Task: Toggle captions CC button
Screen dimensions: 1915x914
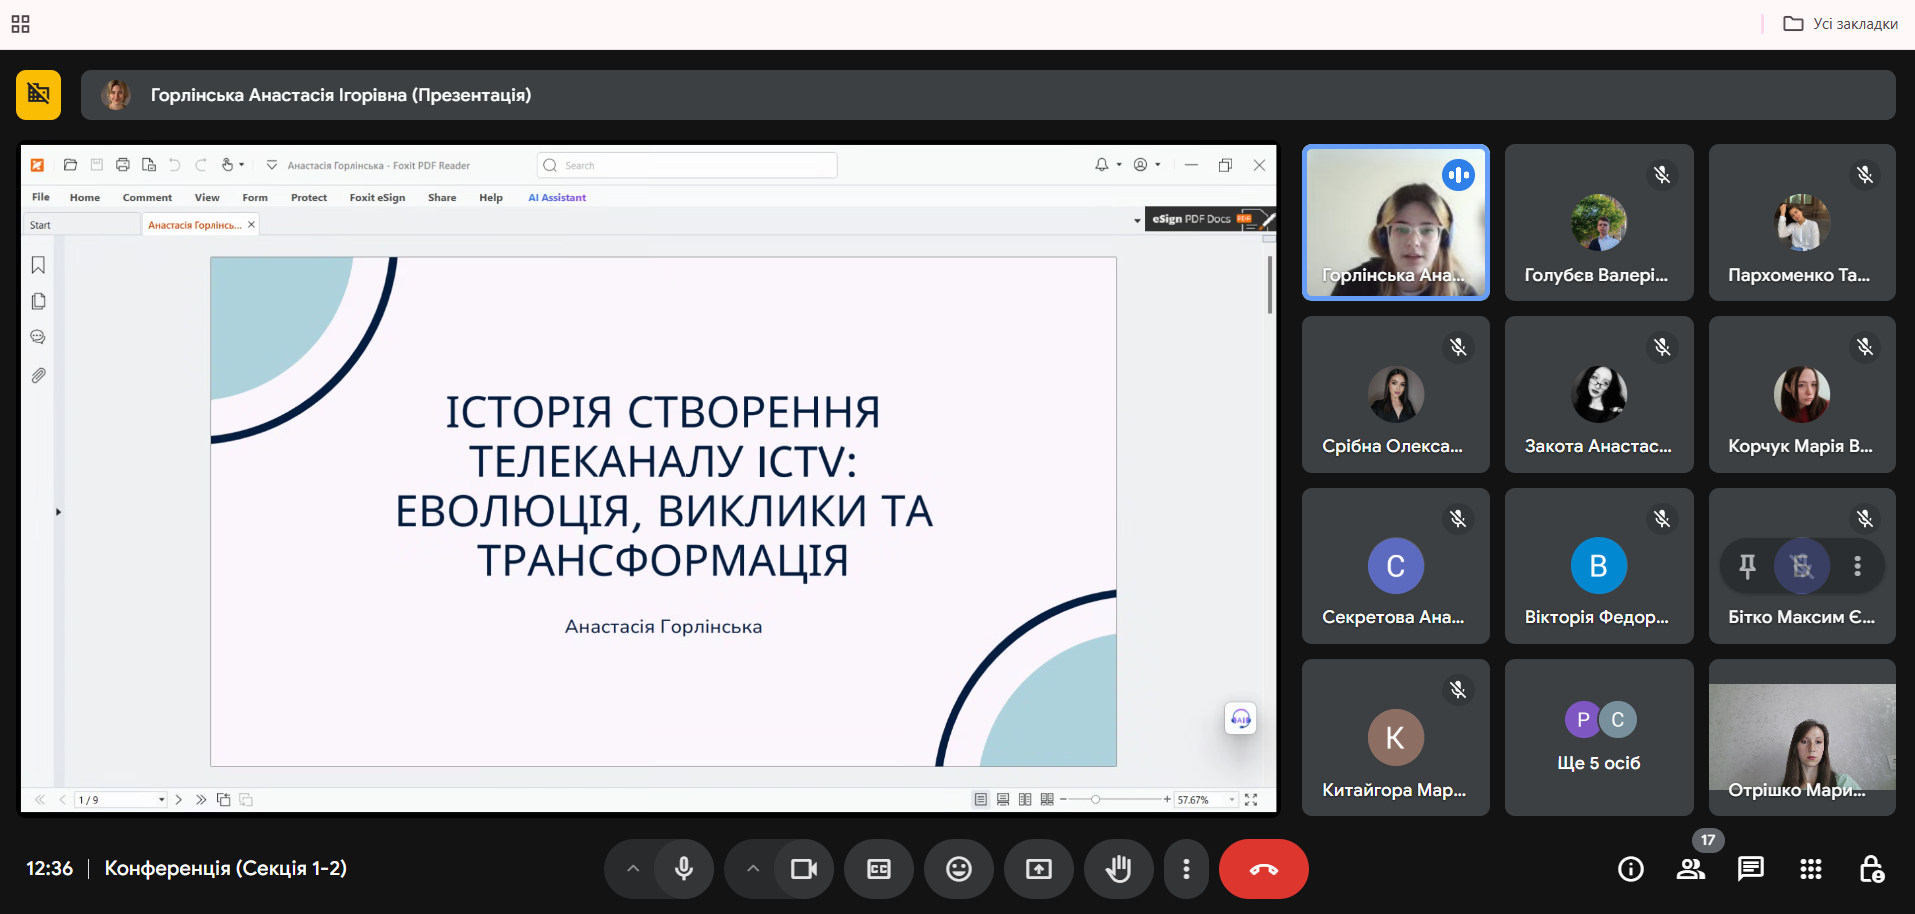Action: pyautogui.click(x=879, y=869)
